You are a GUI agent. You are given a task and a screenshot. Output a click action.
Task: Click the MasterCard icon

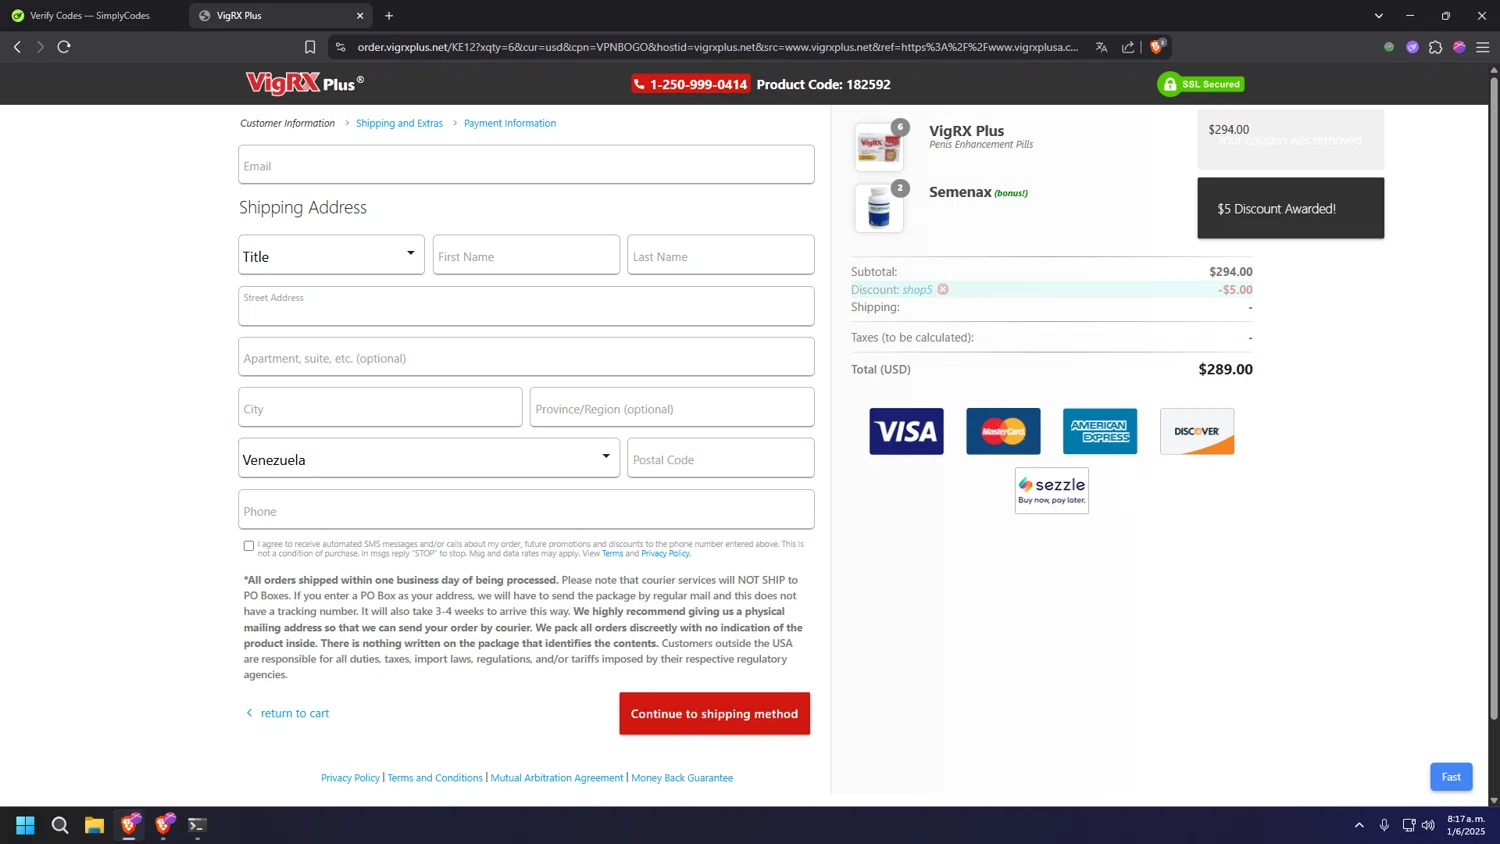(x=1003, y=431)
